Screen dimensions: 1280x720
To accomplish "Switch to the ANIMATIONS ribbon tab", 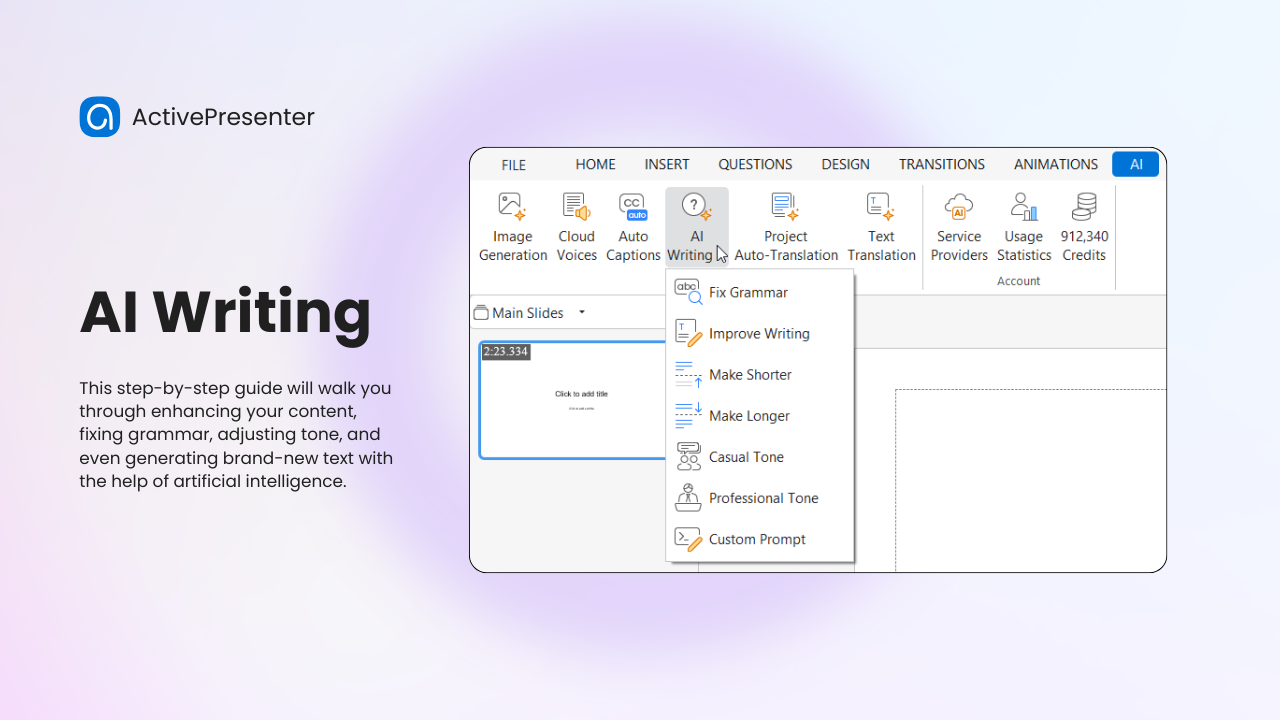I will [1055, 164].
